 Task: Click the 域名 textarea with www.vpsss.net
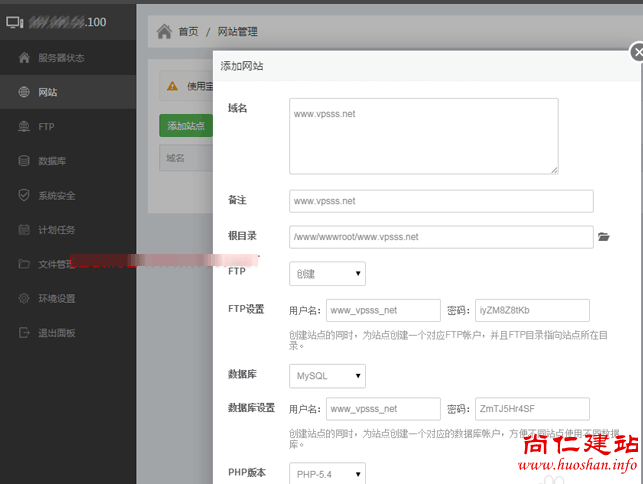point(423,136)
